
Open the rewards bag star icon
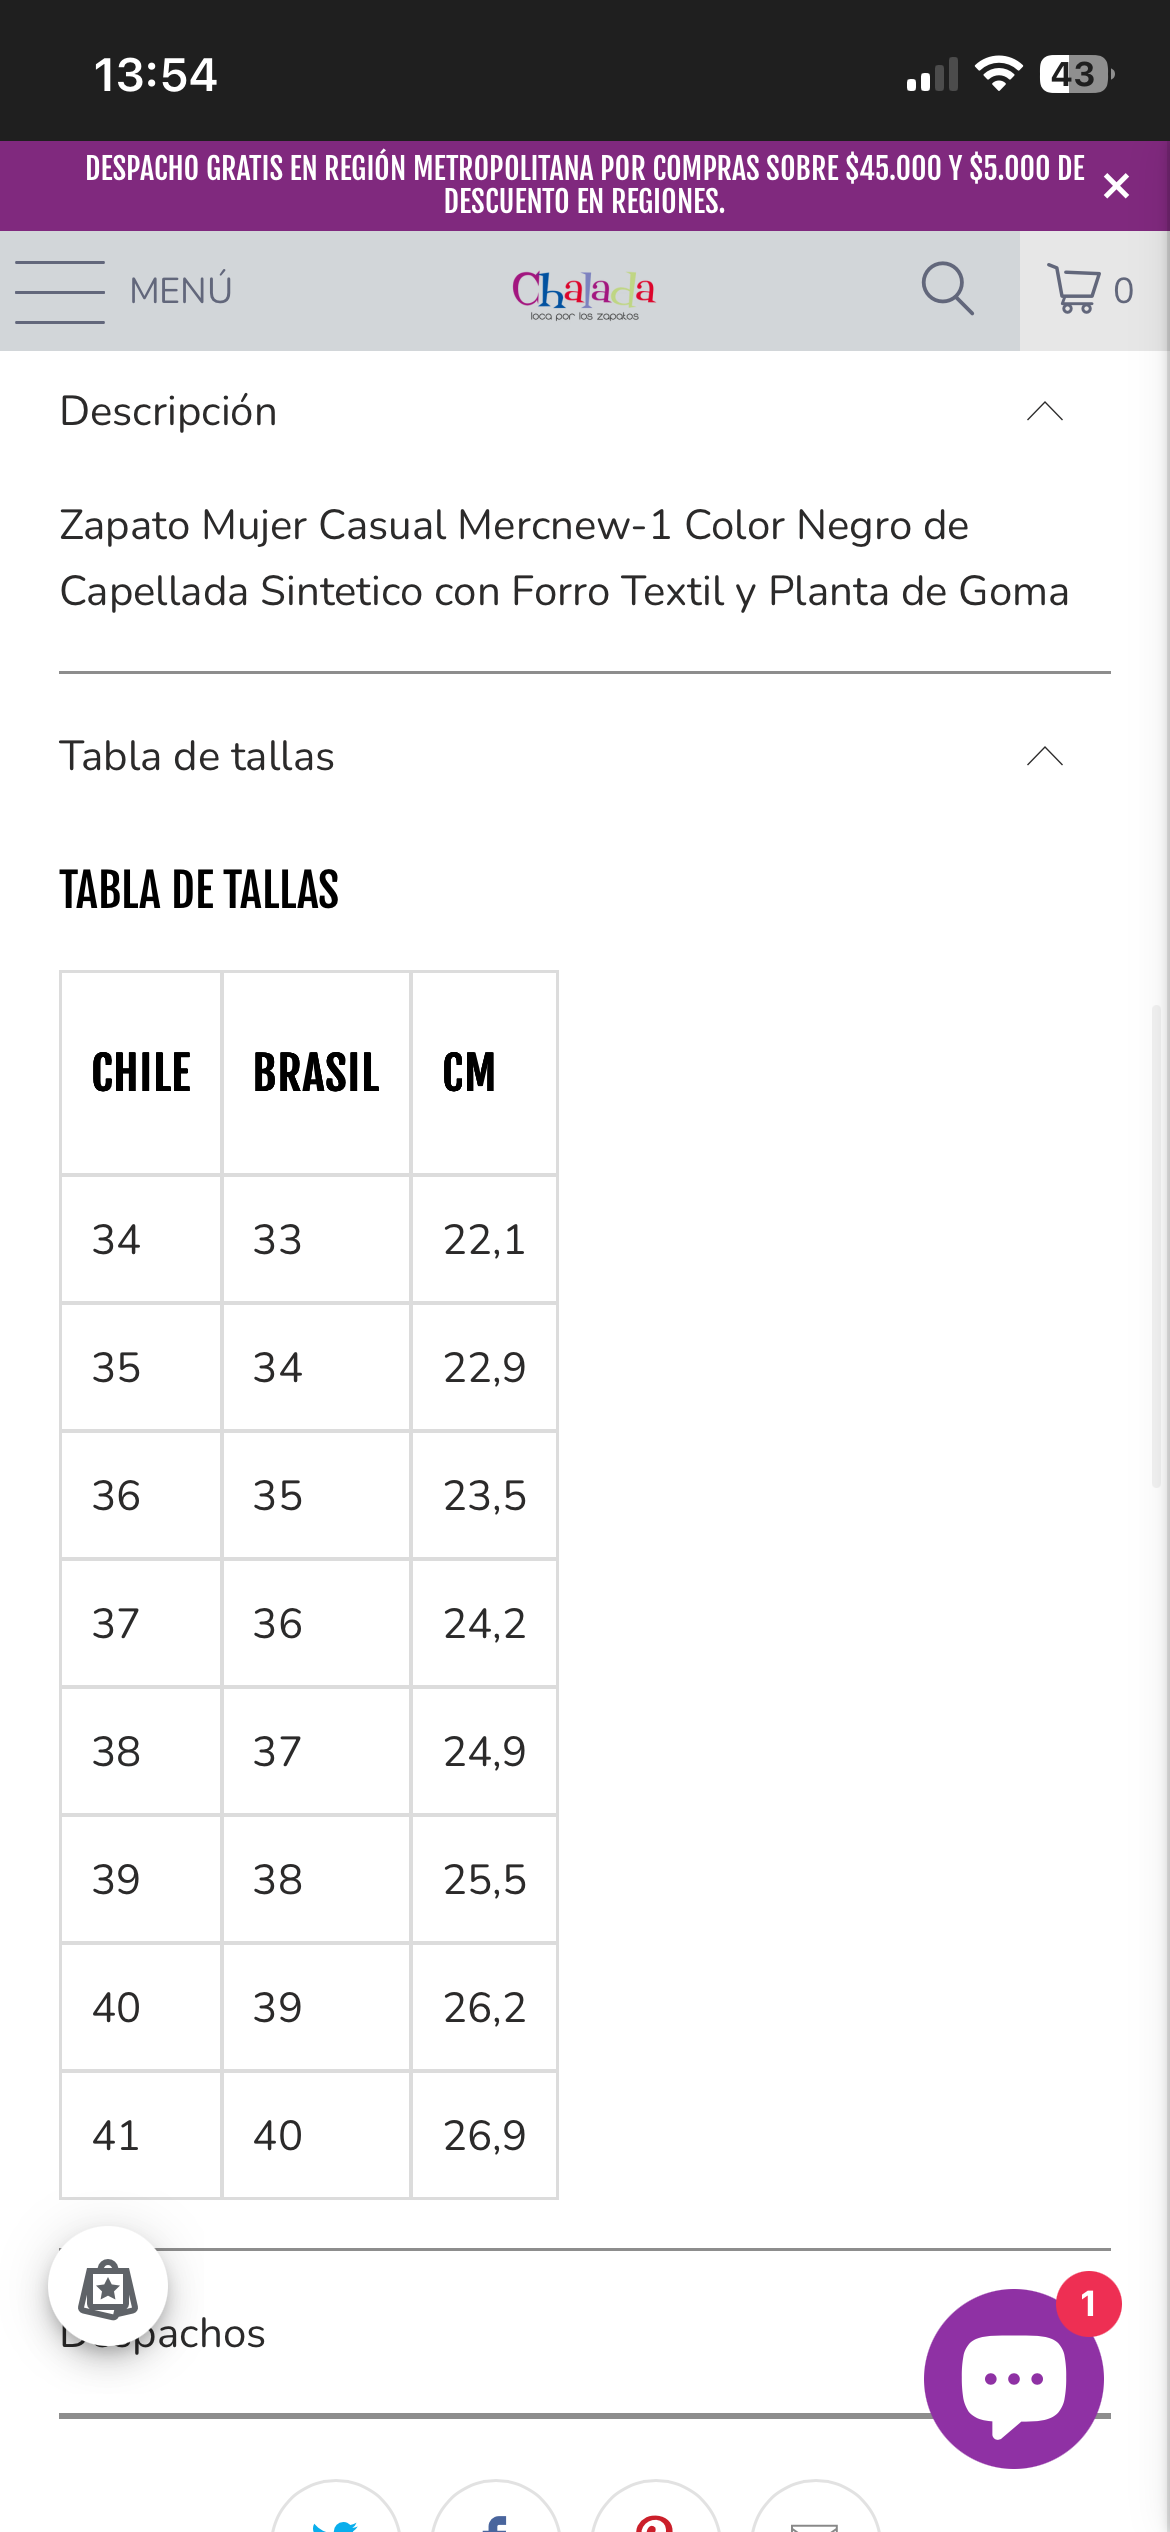(108, 2287)
